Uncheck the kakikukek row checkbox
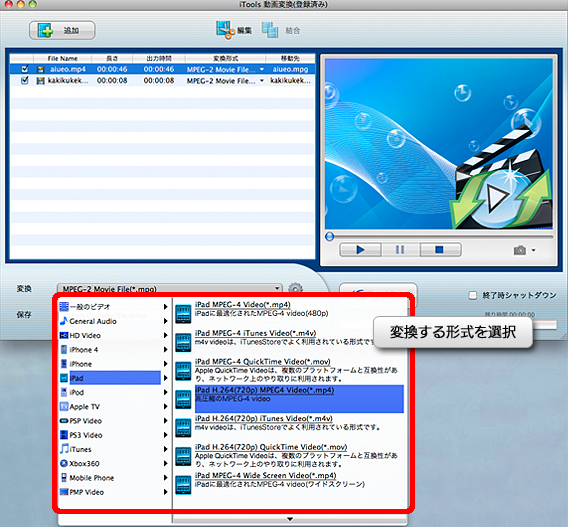 pos(25,80)
